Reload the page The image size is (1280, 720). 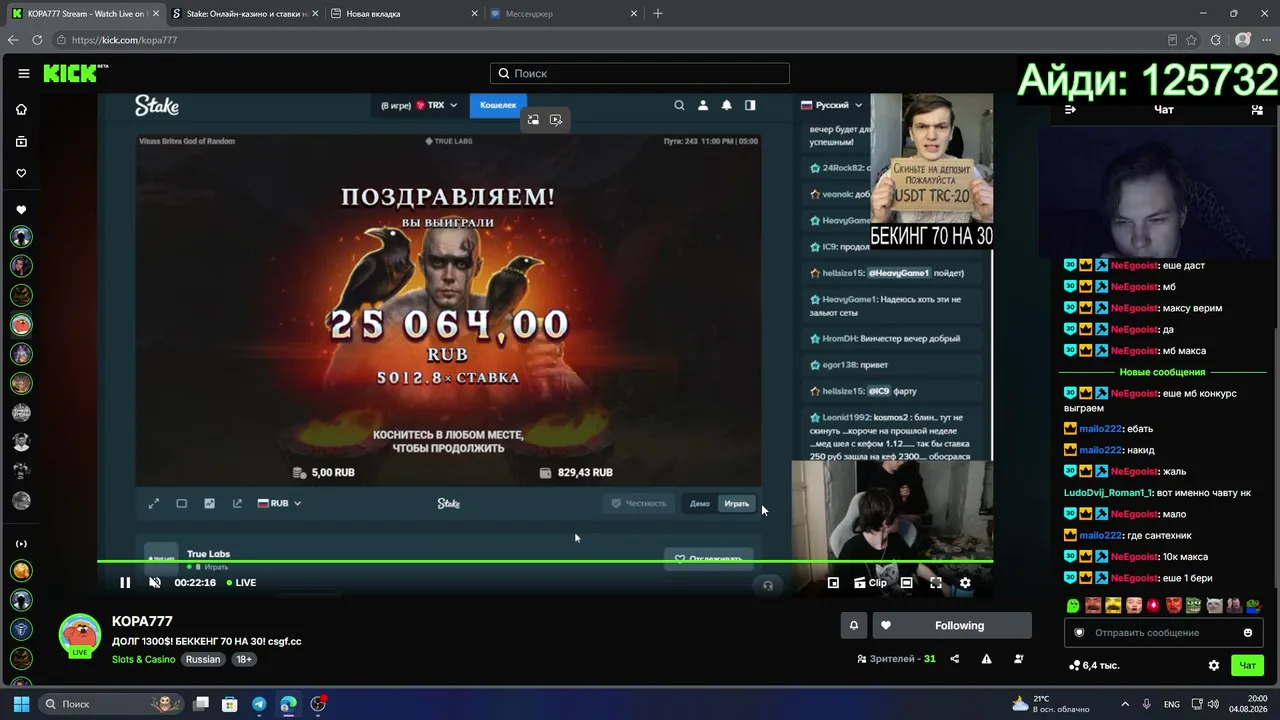tap(37, 40)
